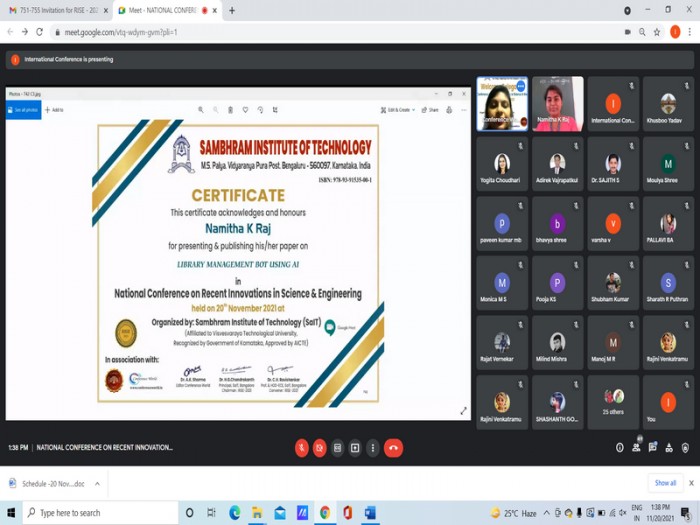
Task: Click Show all downloads
Action: point(665,483)
